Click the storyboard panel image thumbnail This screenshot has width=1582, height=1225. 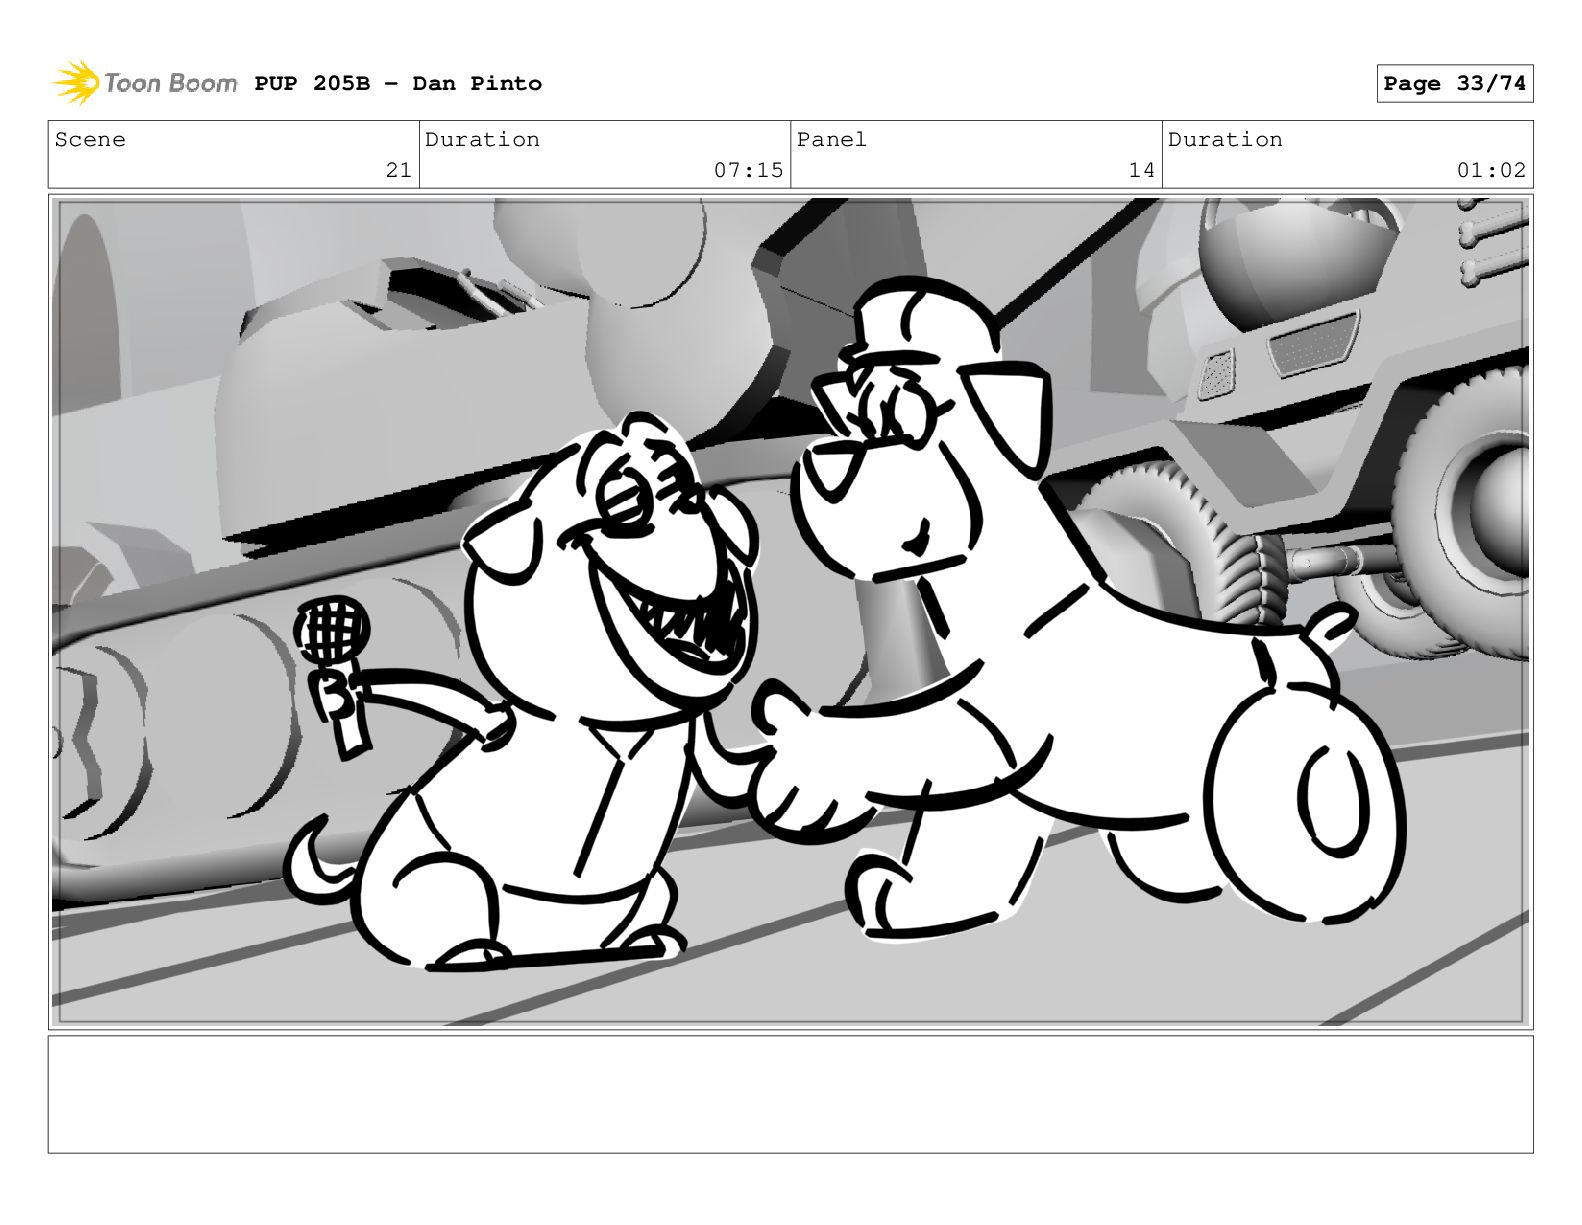click(790, 612)
